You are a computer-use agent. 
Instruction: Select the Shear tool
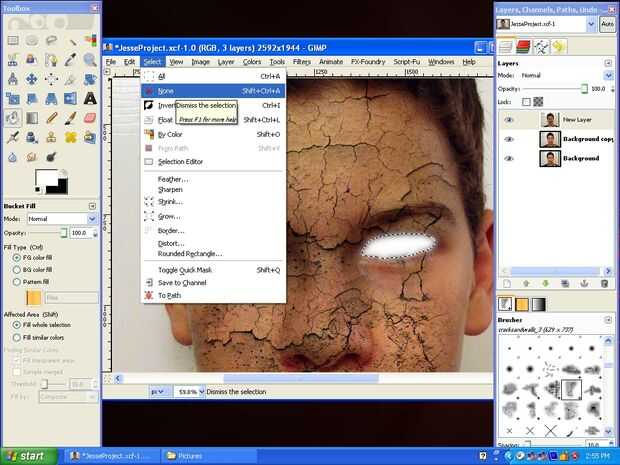click(32, 98)
